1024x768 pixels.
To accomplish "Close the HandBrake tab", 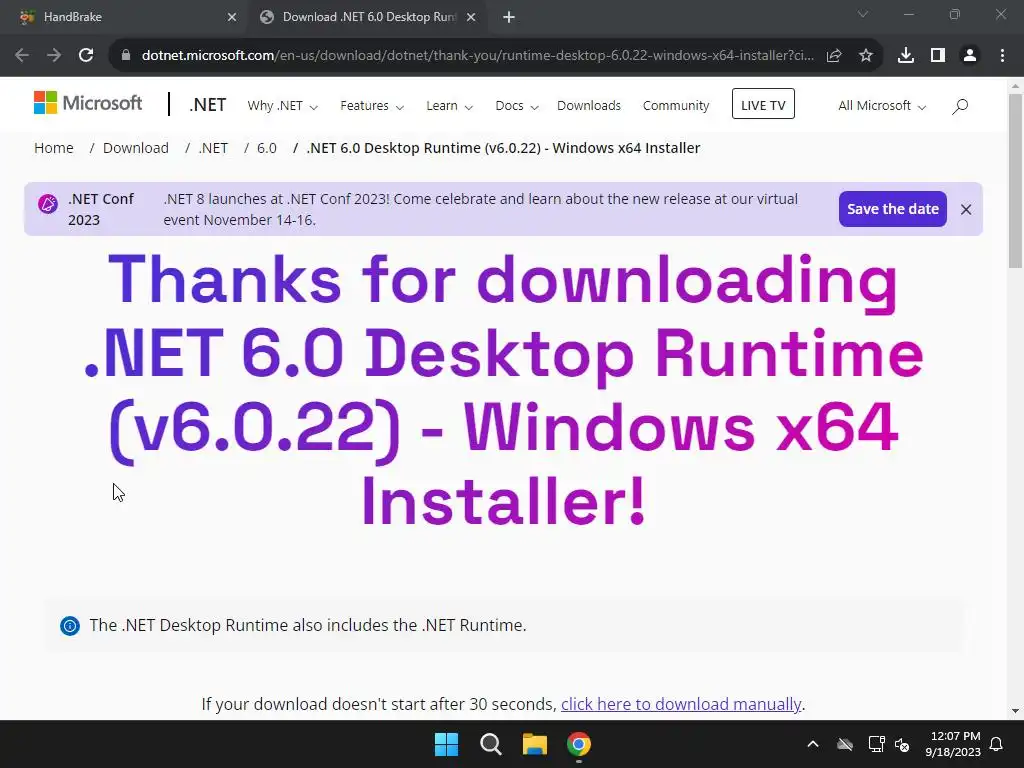I will click(x=232, y=18).
